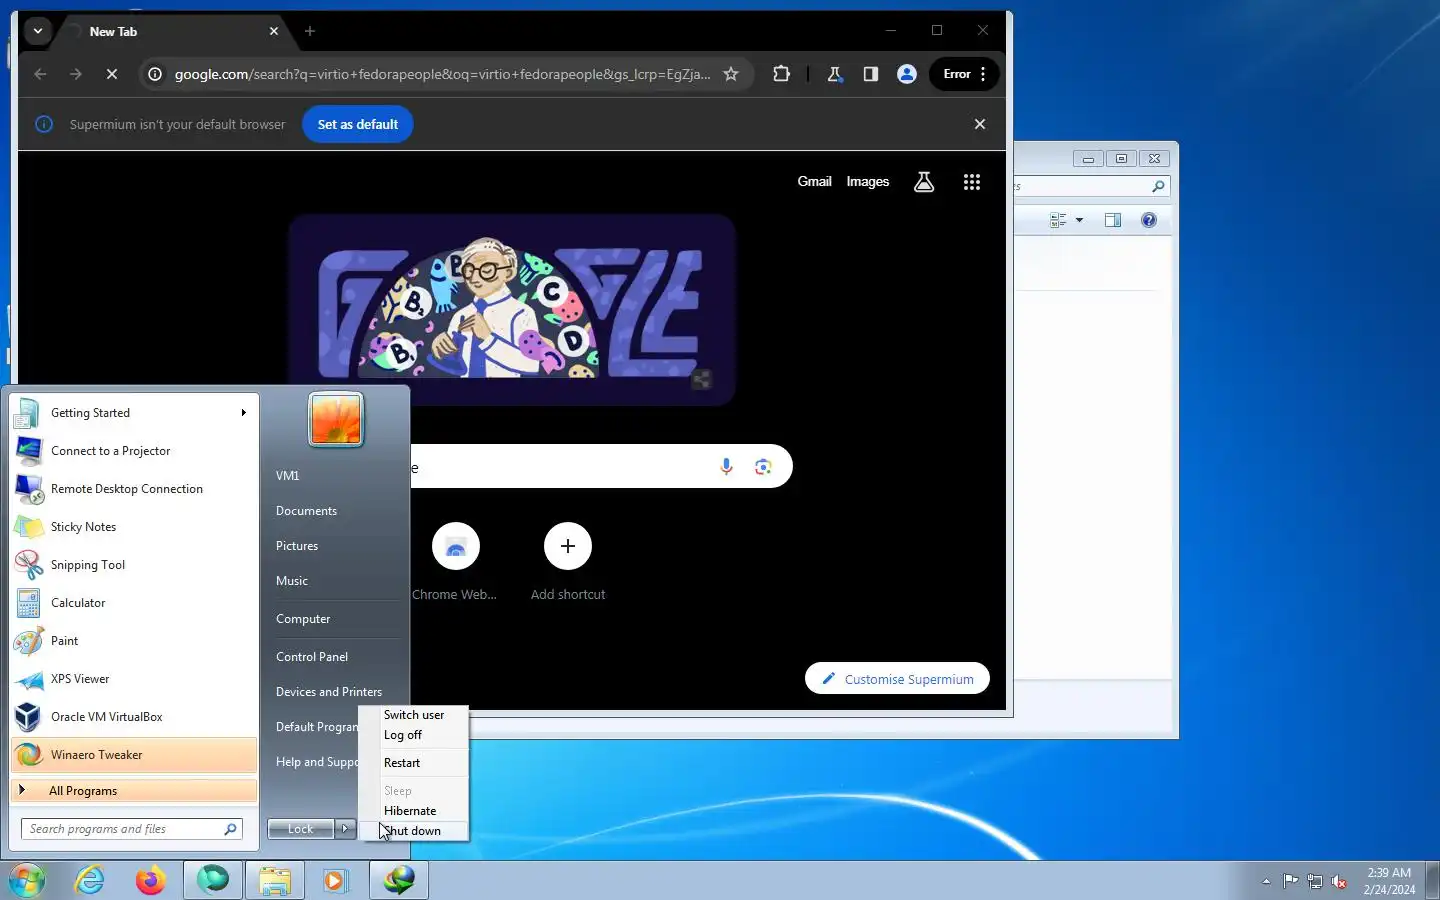Launch Connect to a Projector
Viewport: 1440px width, 900px height.
click(134, 451)
